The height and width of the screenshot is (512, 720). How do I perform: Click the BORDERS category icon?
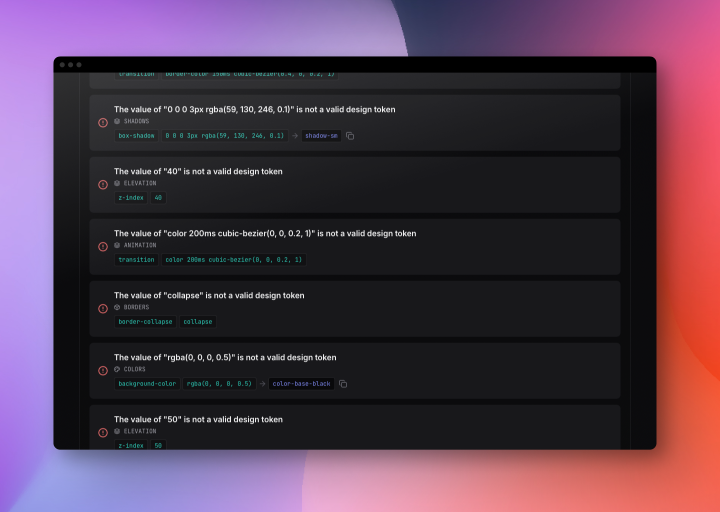point(117,307)
